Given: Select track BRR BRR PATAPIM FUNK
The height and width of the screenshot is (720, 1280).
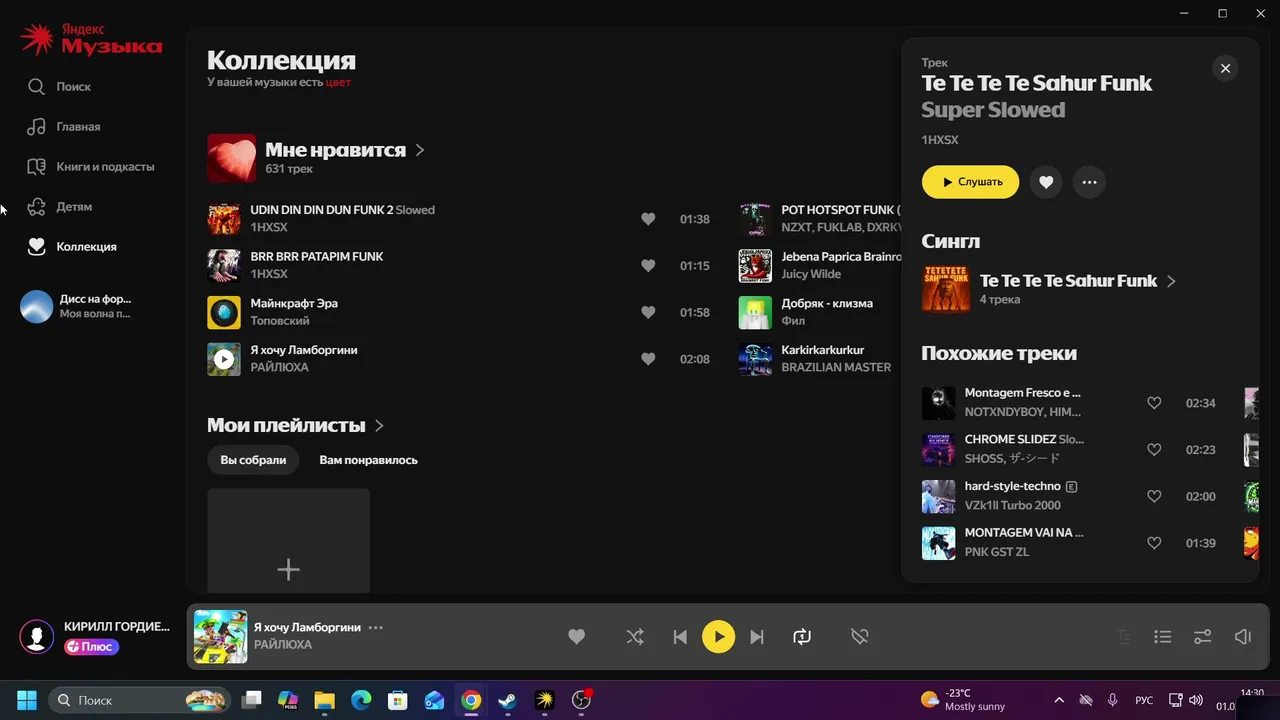Looking at the screenshot, I should tap(317, 257).
